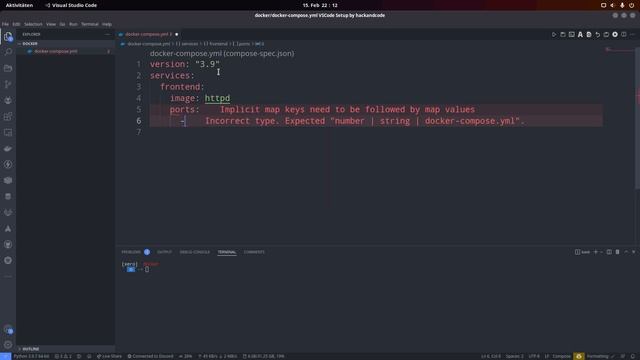
Task: Open the Explorer views ellipsis menu
Action: click(107, 34)
